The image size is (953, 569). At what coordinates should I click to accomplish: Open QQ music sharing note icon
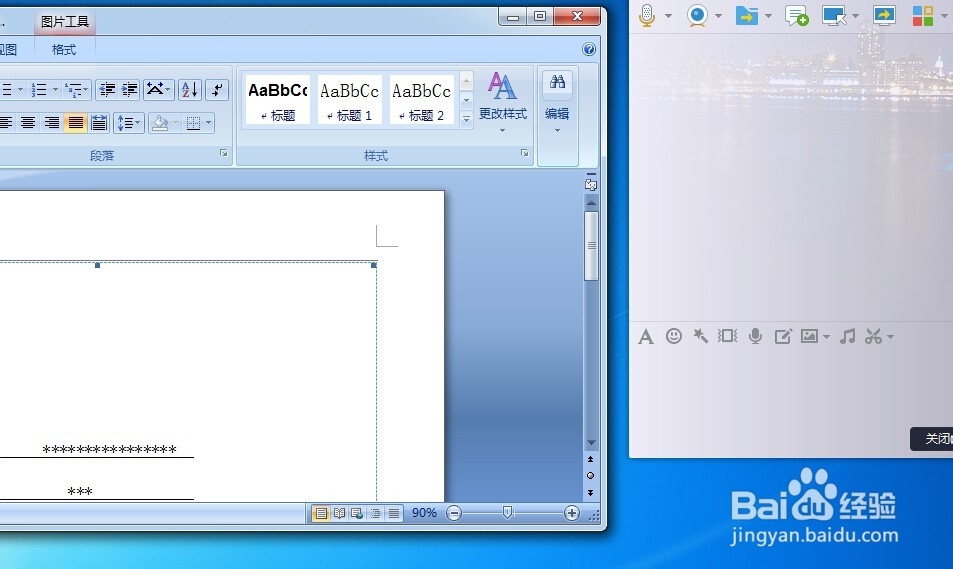[x=847, y=336]
